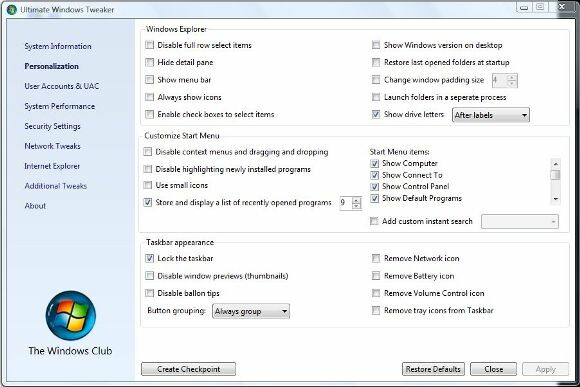The height and width of the screenshot is (387, 580).
Task: Increase window padding size spinner value
Action: pos(512,77)
